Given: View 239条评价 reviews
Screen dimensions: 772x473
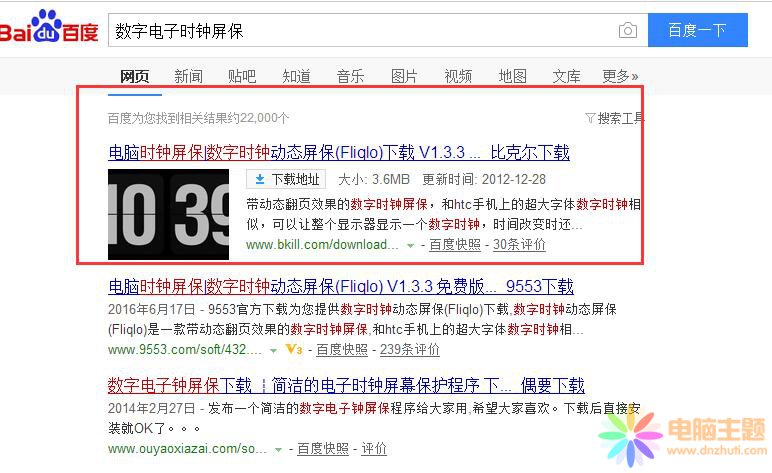Looking at the screenshot, I should pyautogui.click(x=410, y=349).
